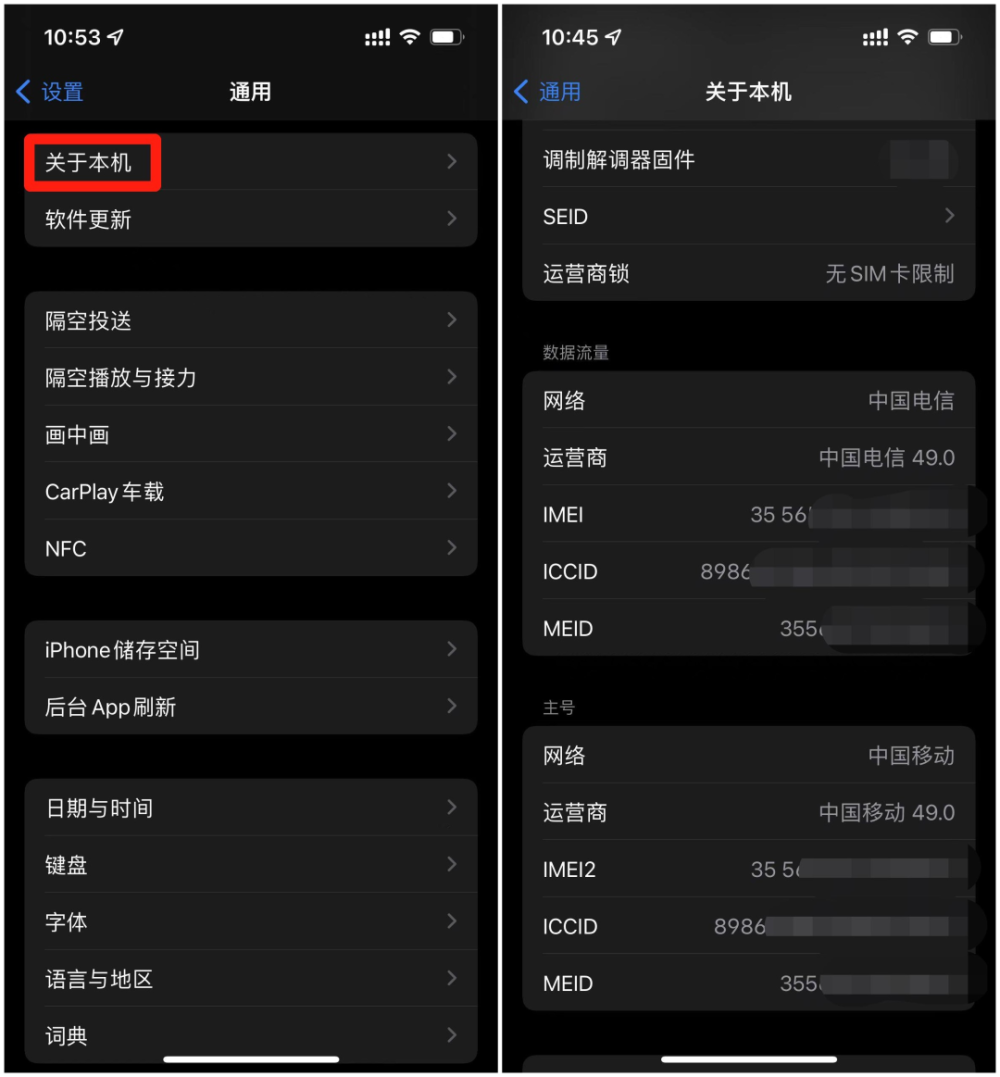Tap Wi-Fi icon in right status bar
1000x1077 pixels.
coord(908,37)
